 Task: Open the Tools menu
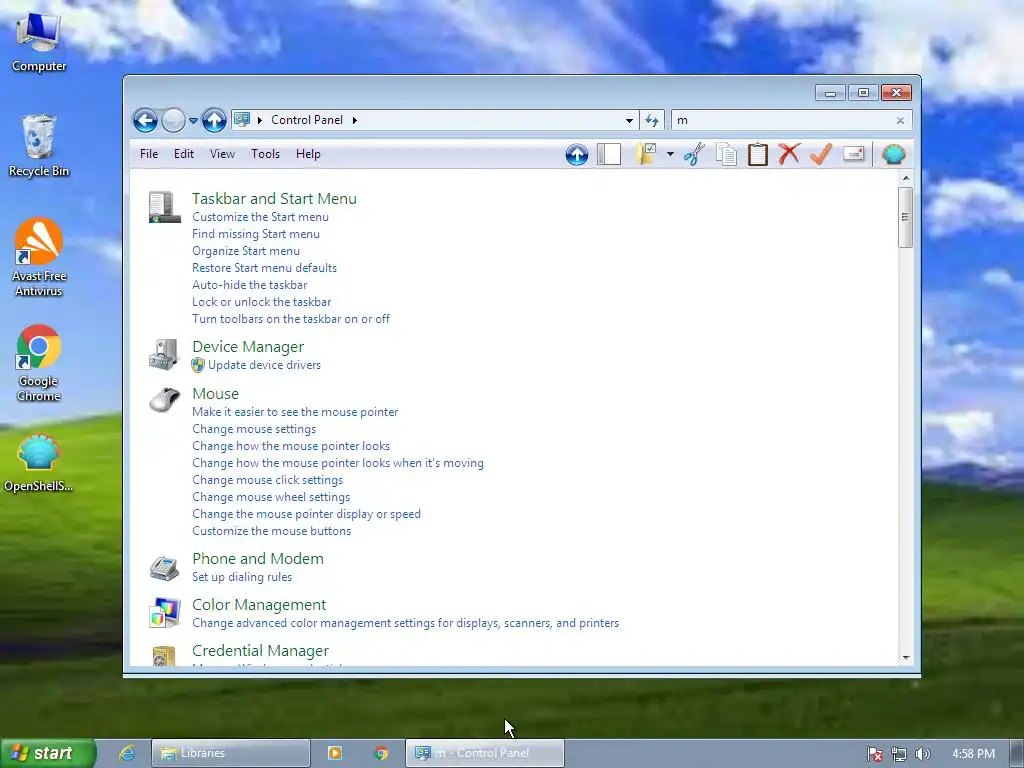click(265, 154)
